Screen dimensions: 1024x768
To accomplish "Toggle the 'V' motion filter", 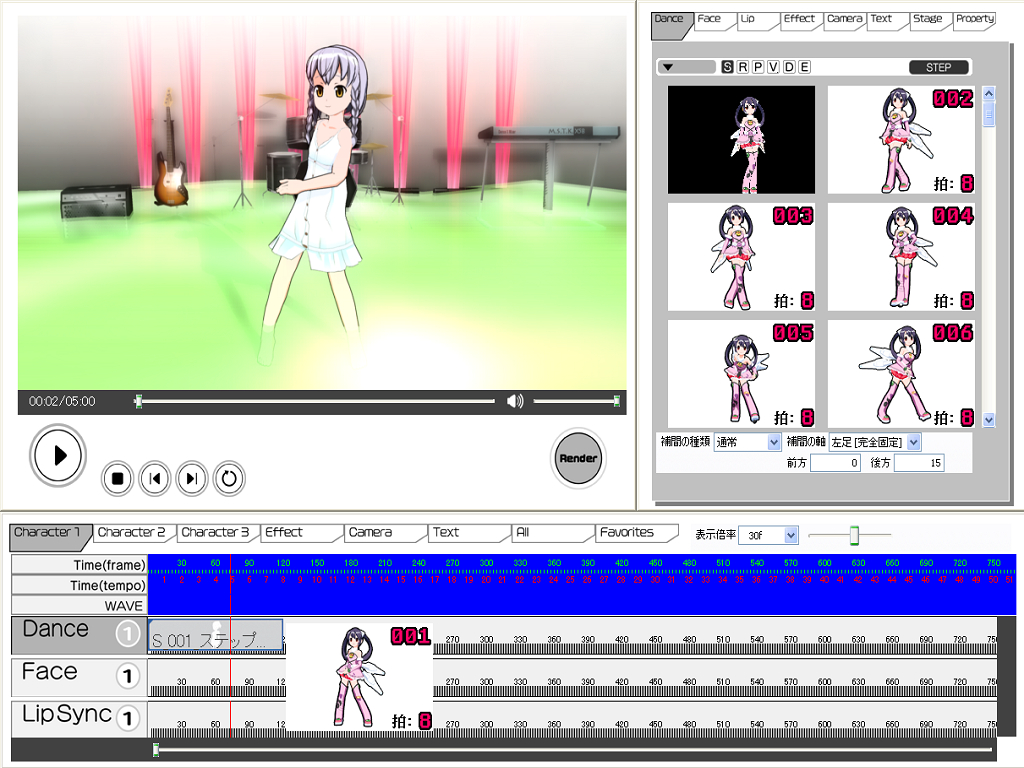I will (773, 67).
